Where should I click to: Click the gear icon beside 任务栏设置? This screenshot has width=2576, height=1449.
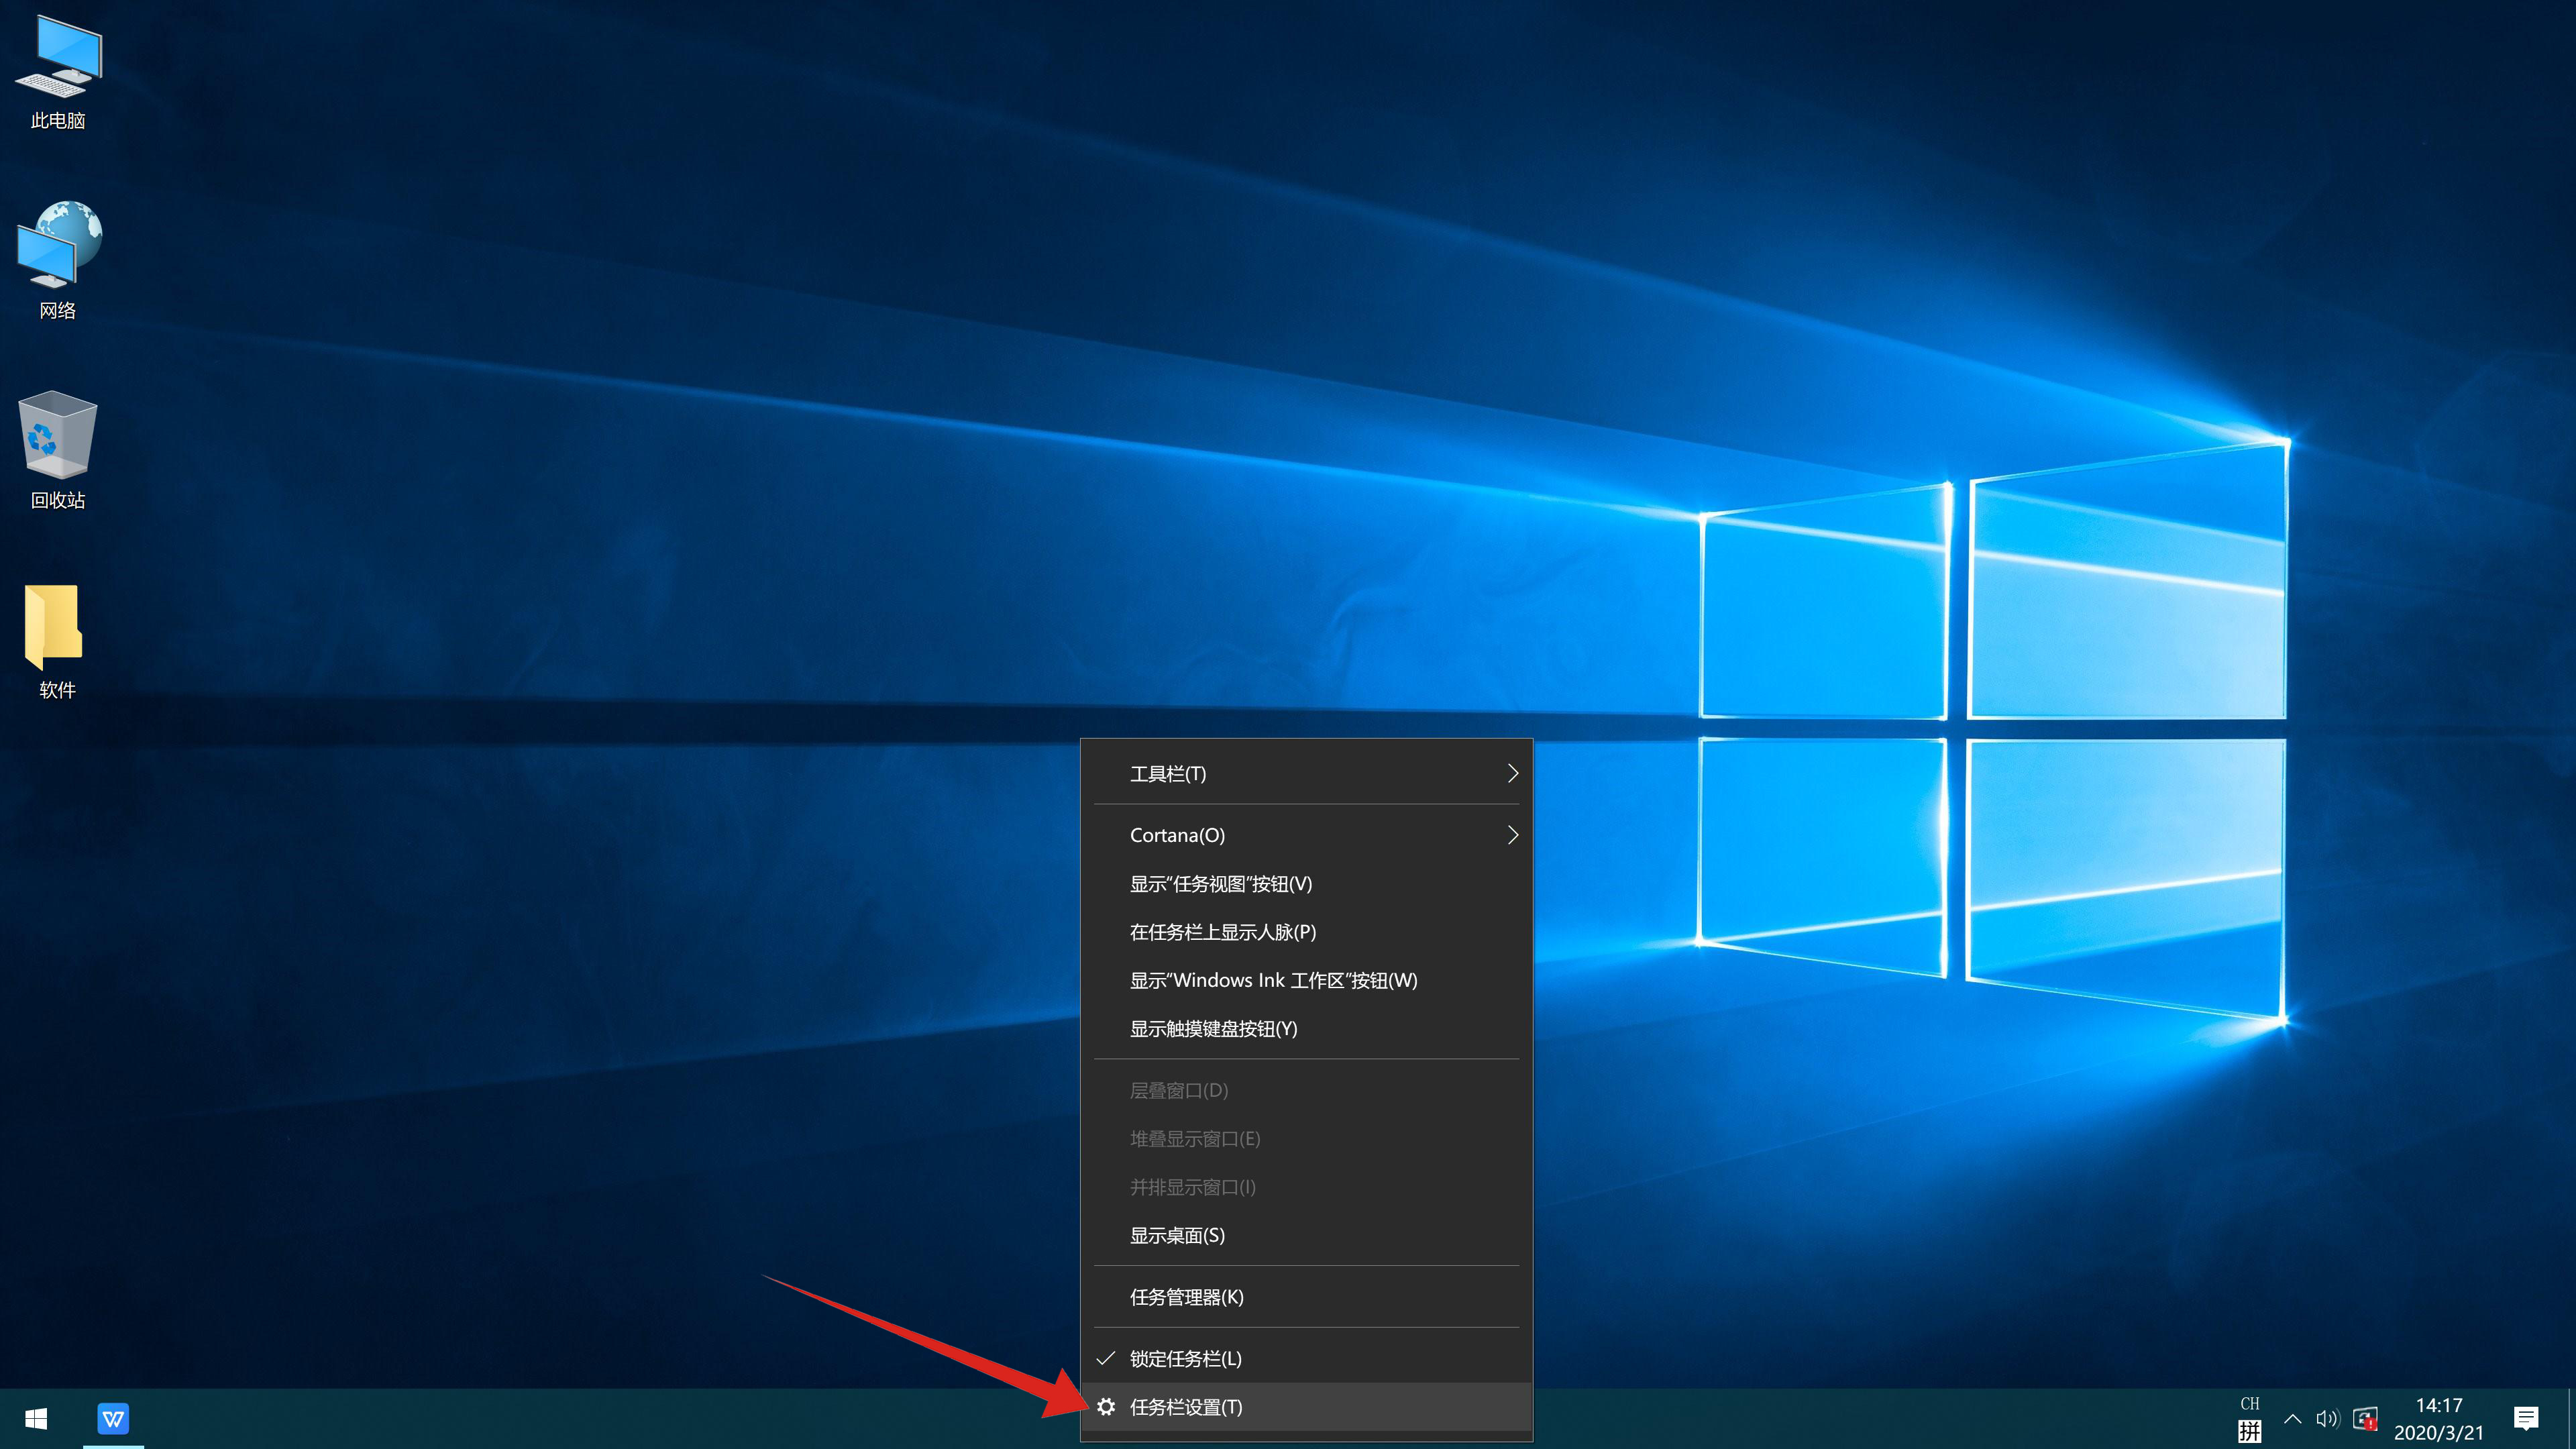pos(1106,1407)
